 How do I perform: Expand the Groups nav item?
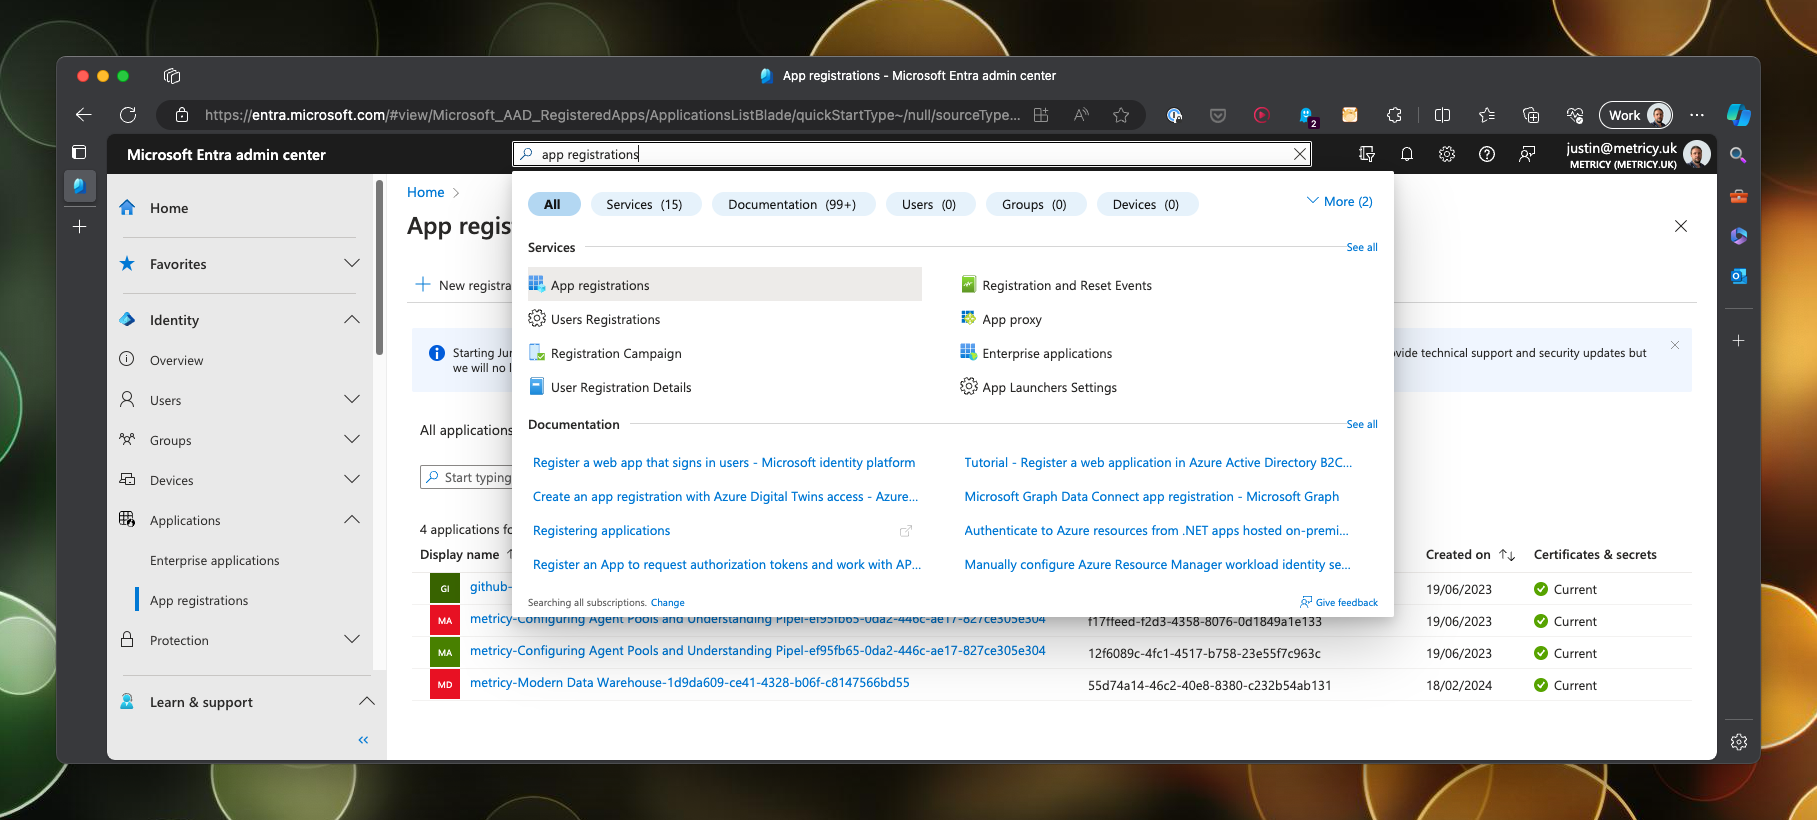[x=352, y=439]
